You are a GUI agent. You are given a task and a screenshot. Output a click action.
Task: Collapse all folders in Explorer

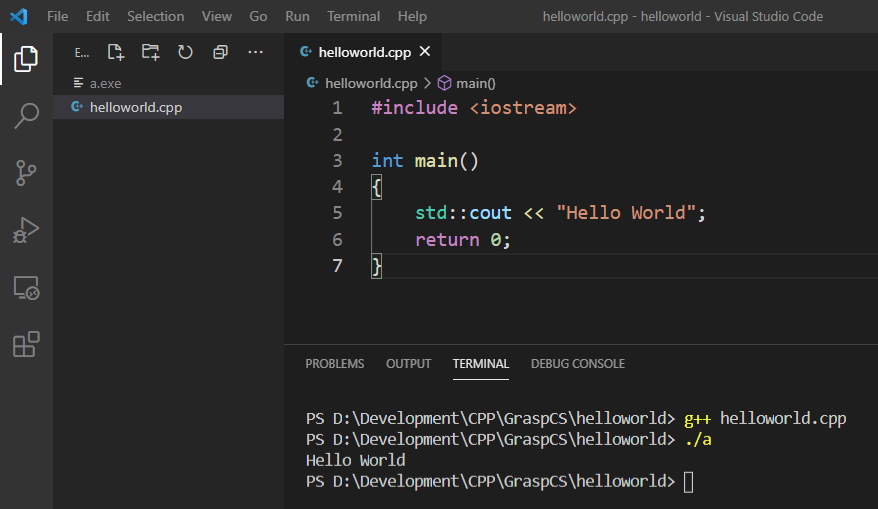220,52
